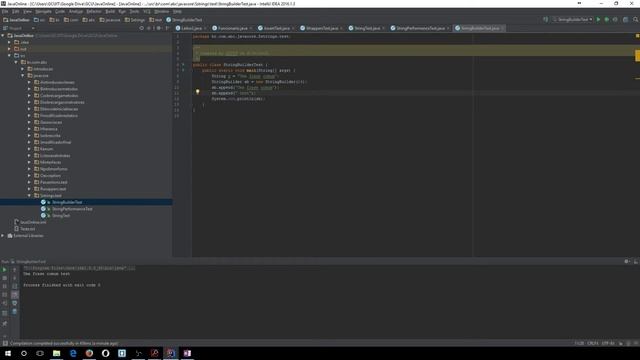640x360 pixels.
Task: Click the CRLF line separator in the status bar
Action: coord(592,343)
